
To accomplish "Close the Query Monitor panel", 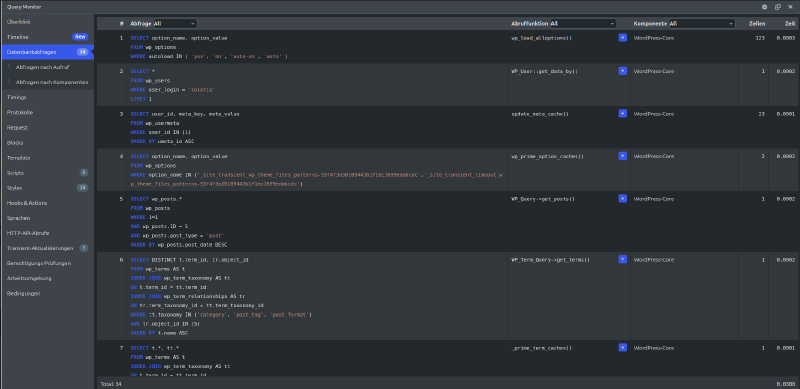I will [x=790, y=7].
